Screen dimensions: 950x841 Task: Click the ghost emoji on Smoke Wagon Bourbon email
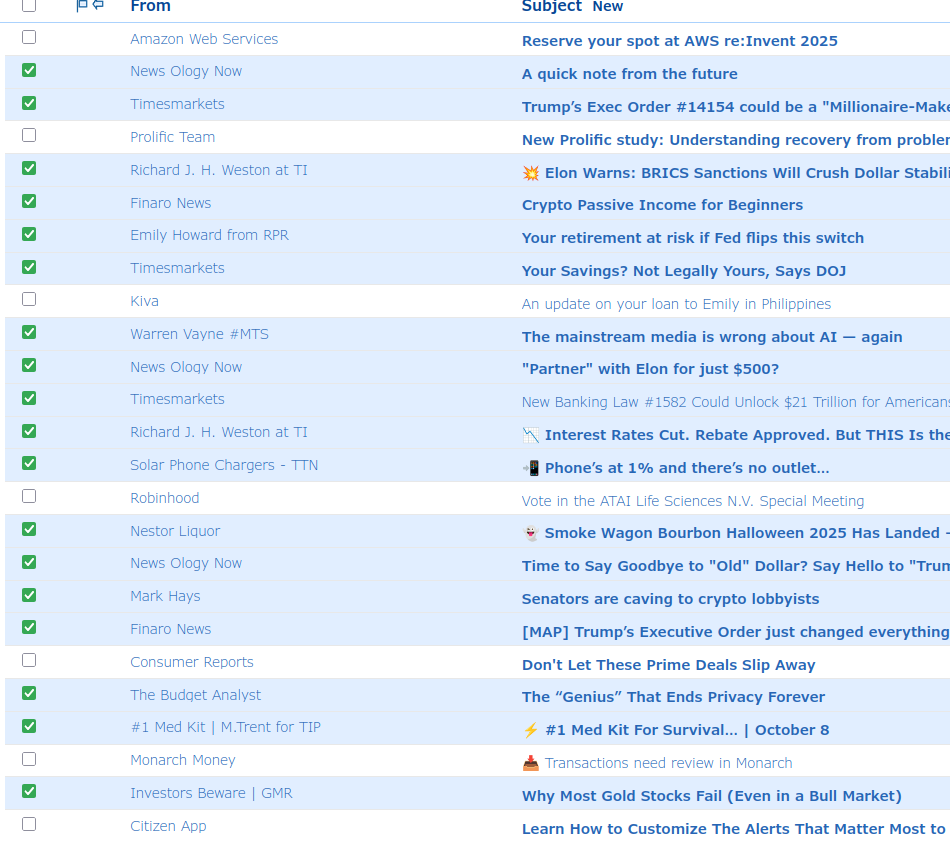pos(531,533)
